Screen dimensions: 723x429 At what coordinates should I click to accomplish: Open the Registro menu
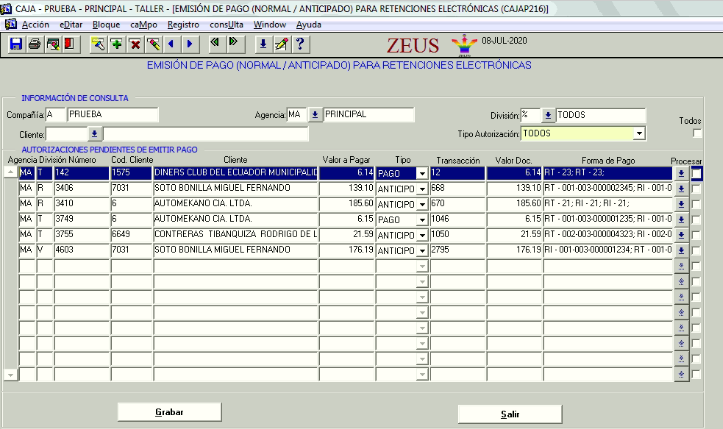[x=183, y=23]
